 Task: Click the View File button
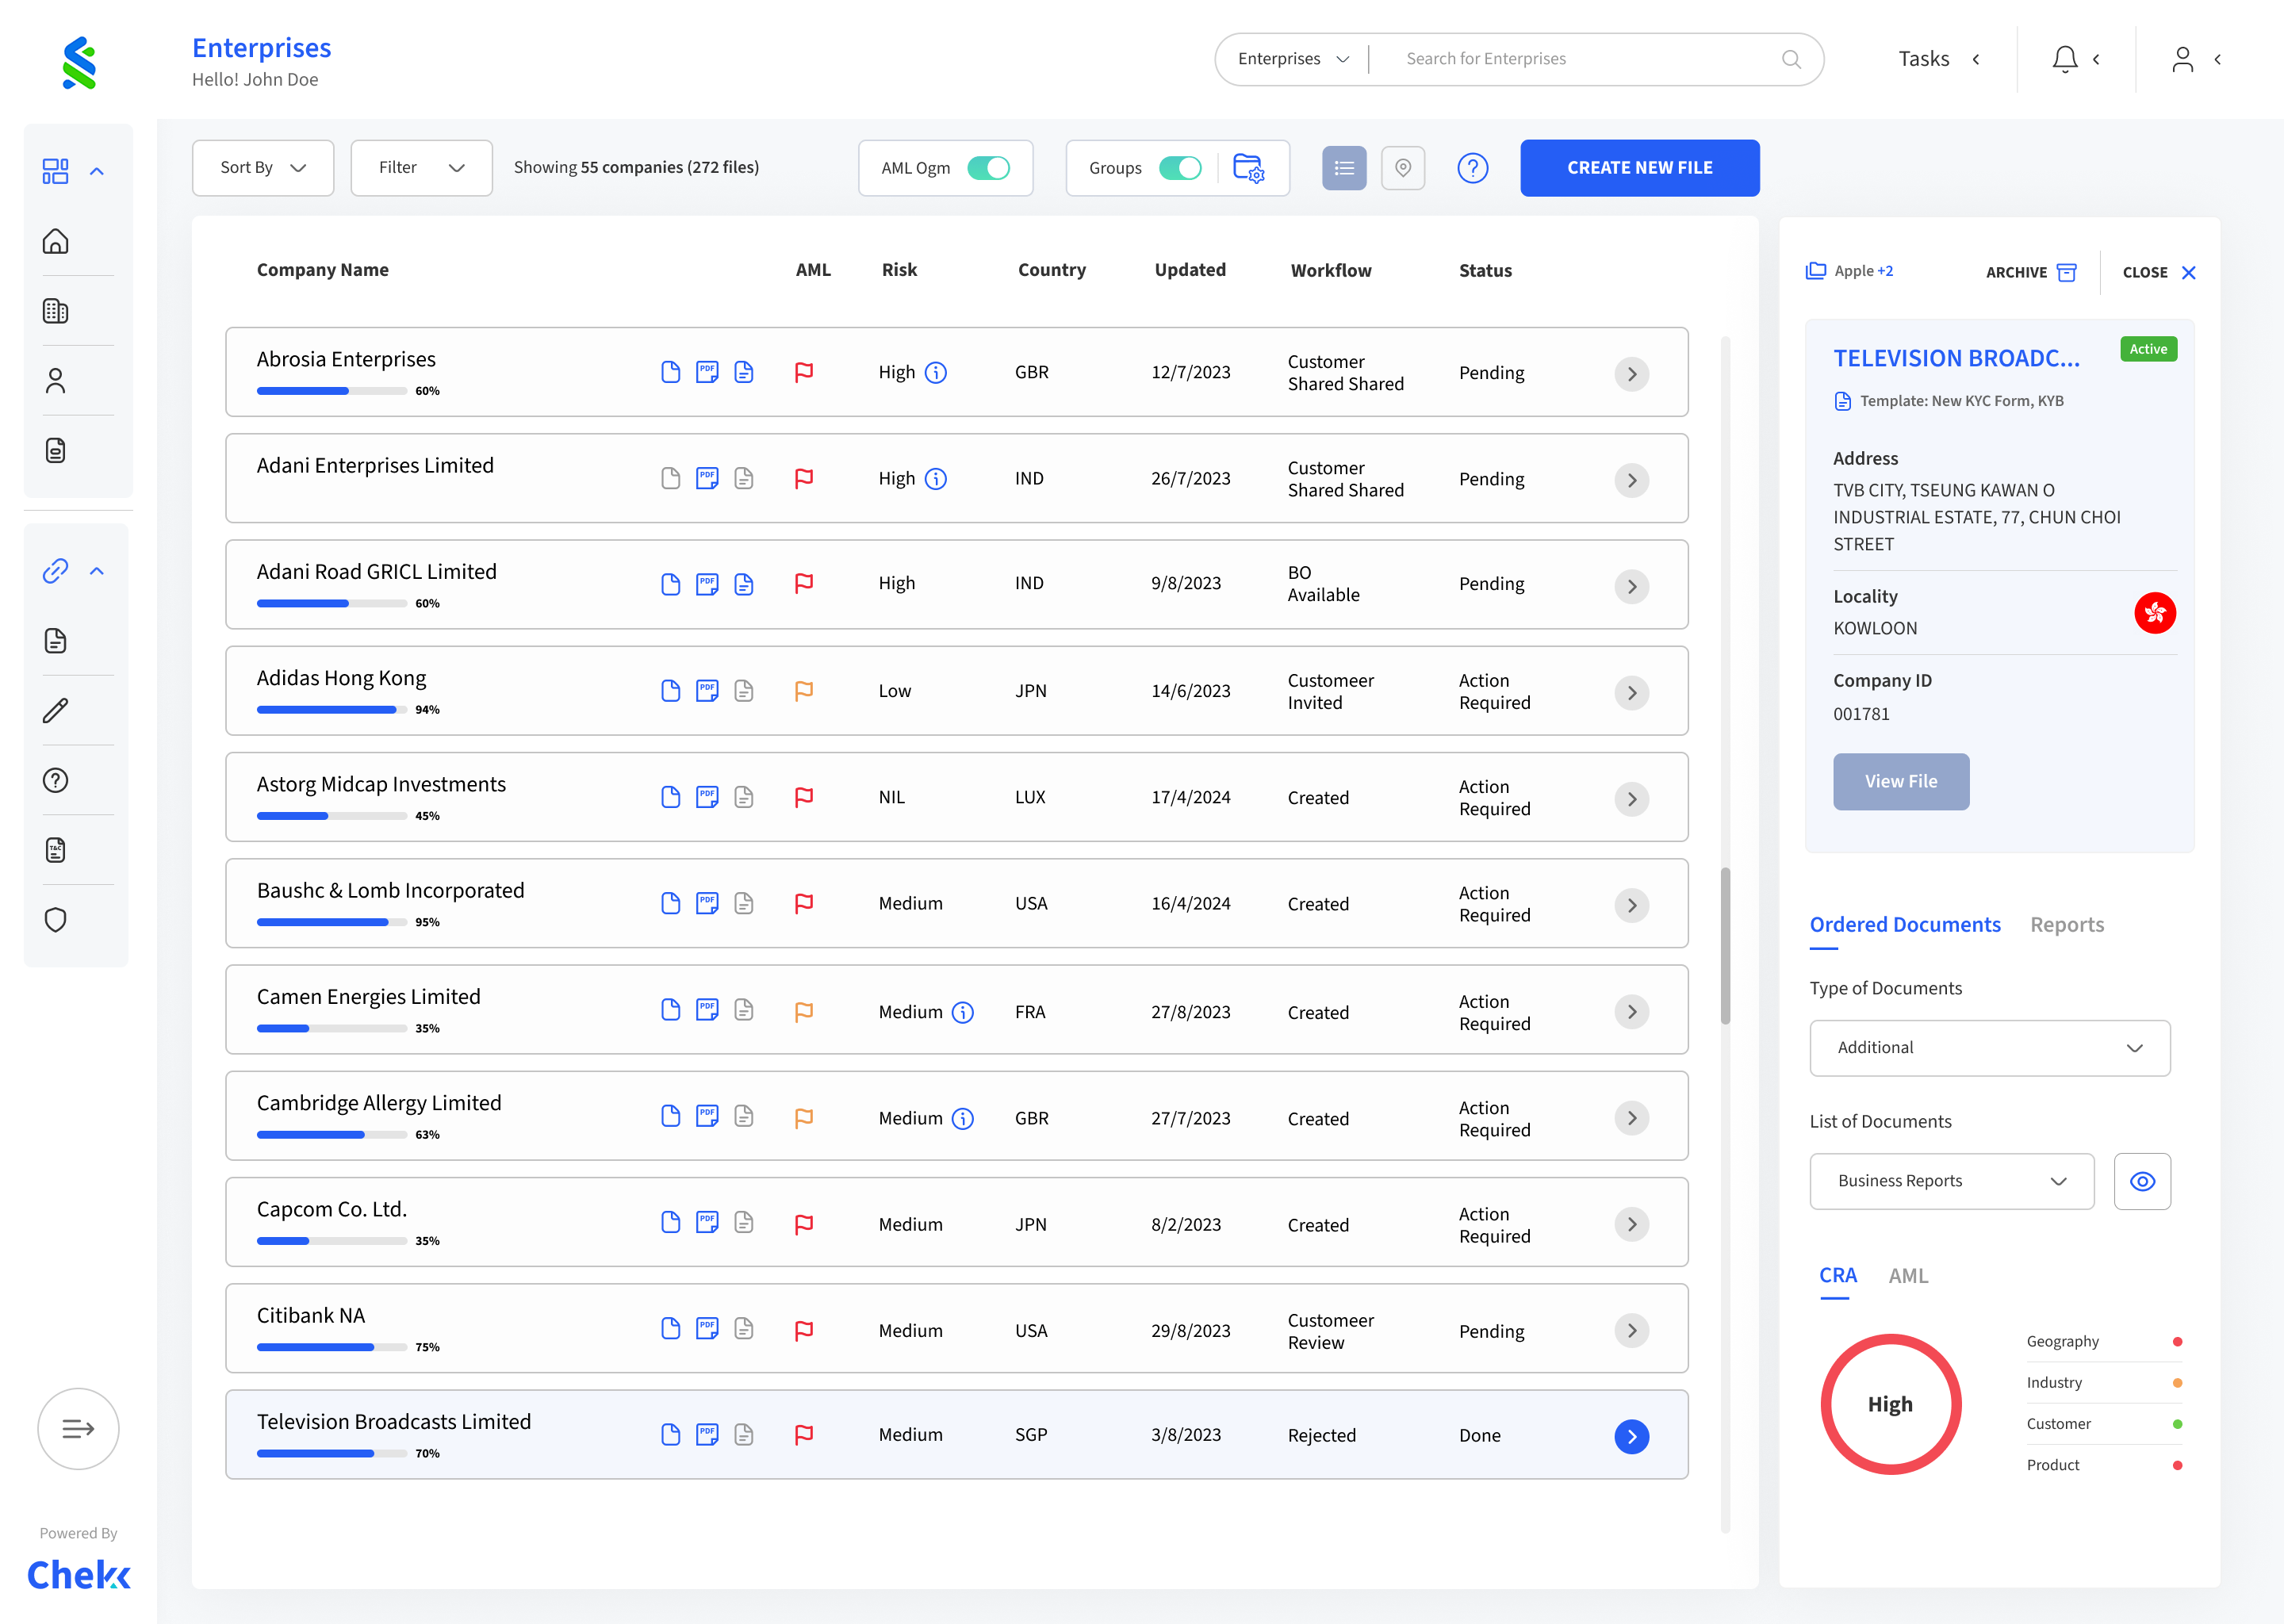1901,781
